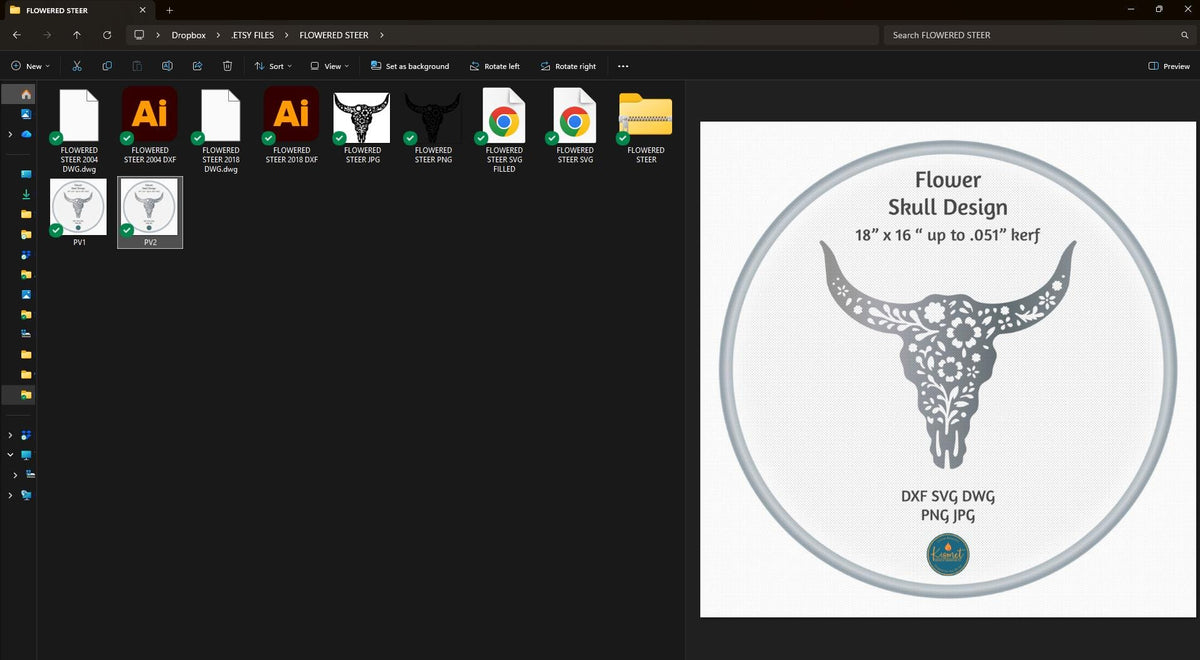The image size is (1200, 660).
Task: Click the Paste icon in toolbar
Action: coord(137,66)
